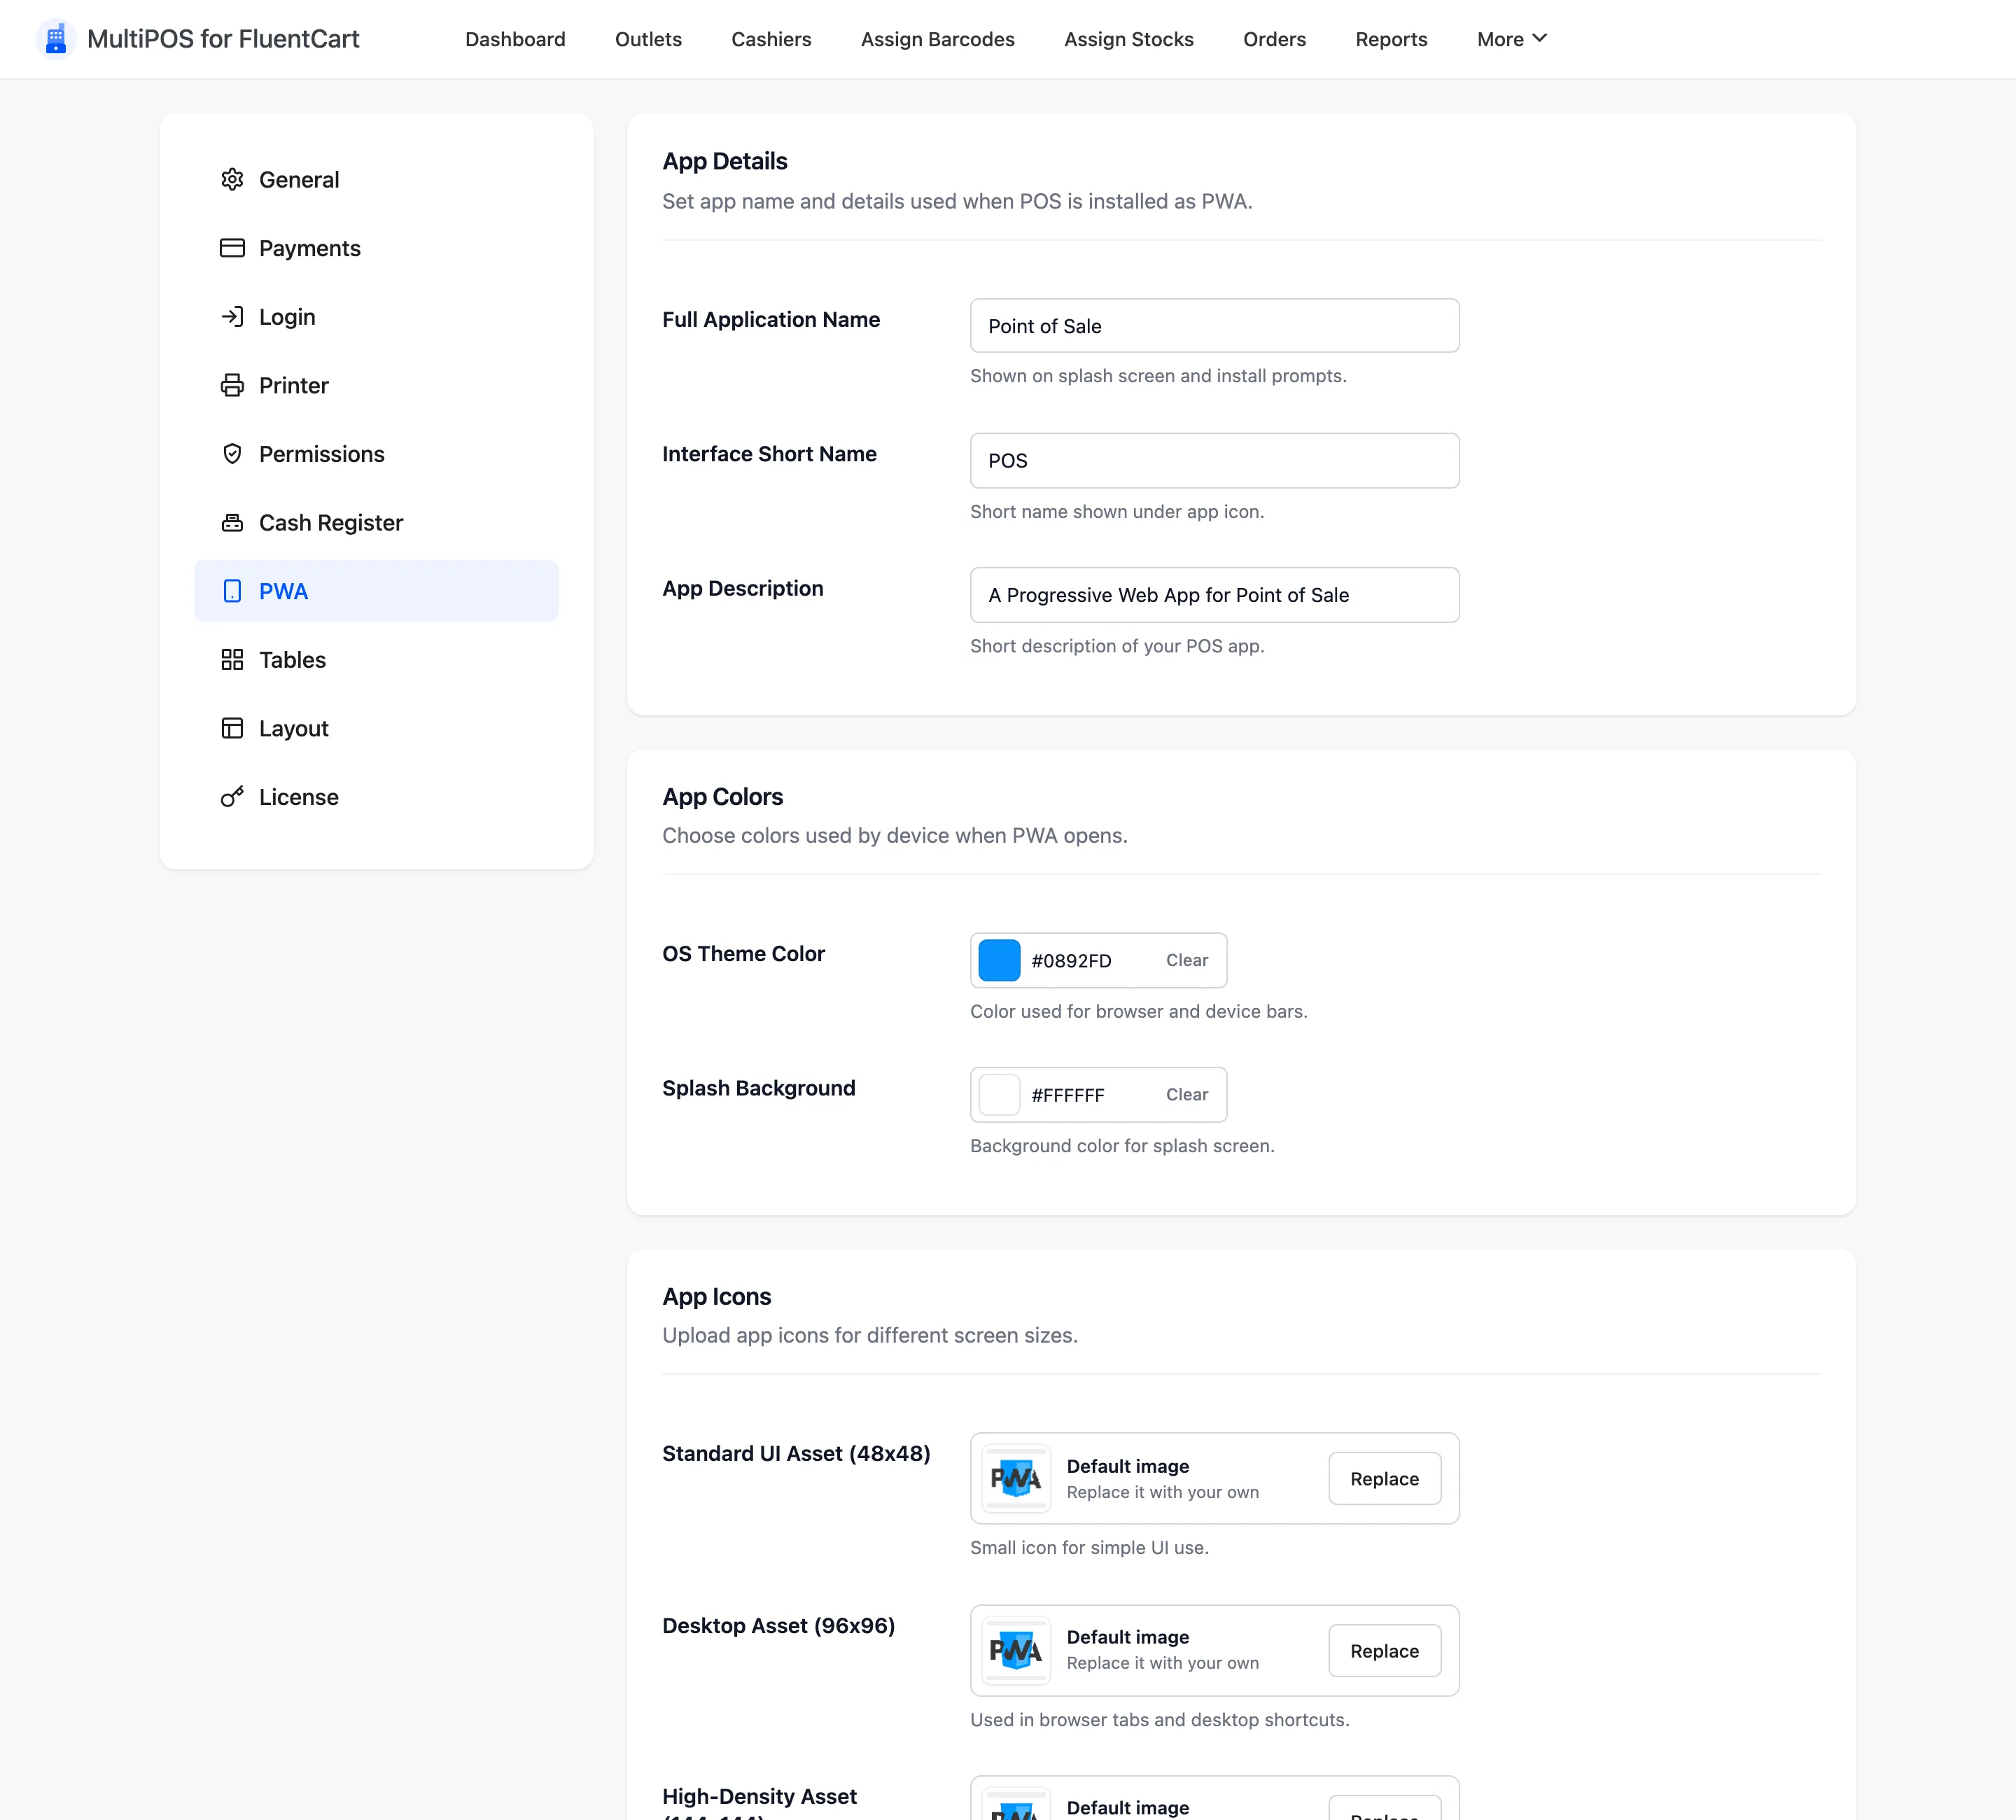Click the Standard UI Asset PWA thumbnail
The width and height of the screenshot is (2016, 1820).
1016,1478
